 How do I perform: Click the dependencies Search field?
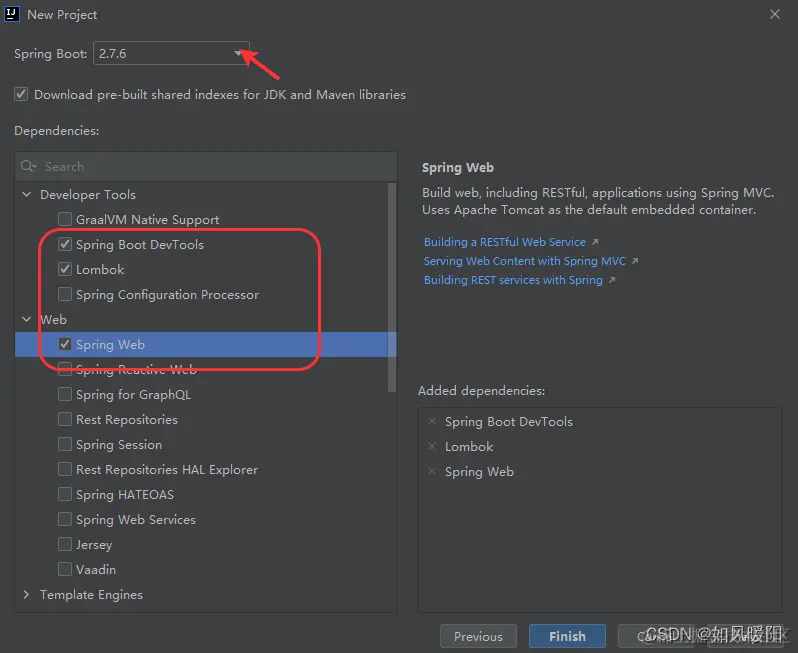[x=206, y=166]
